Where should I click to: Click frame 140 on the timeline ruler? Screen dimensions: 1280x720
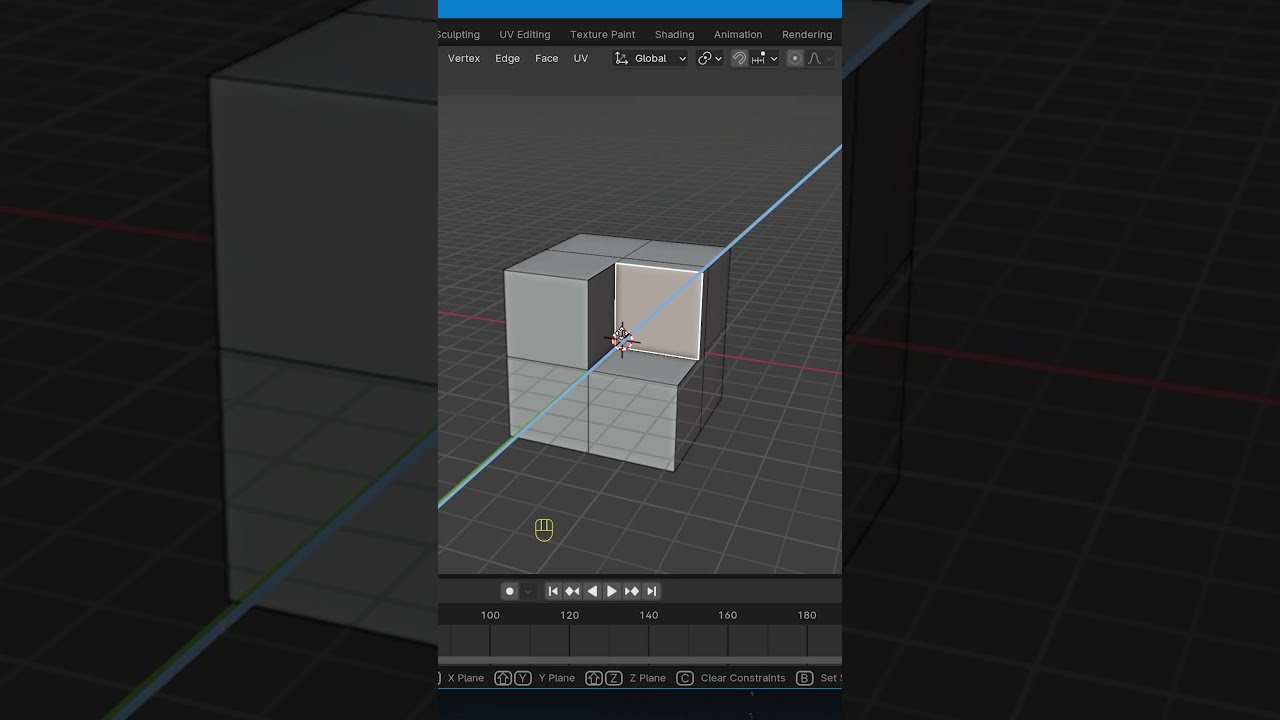click(x=649, y=615)
